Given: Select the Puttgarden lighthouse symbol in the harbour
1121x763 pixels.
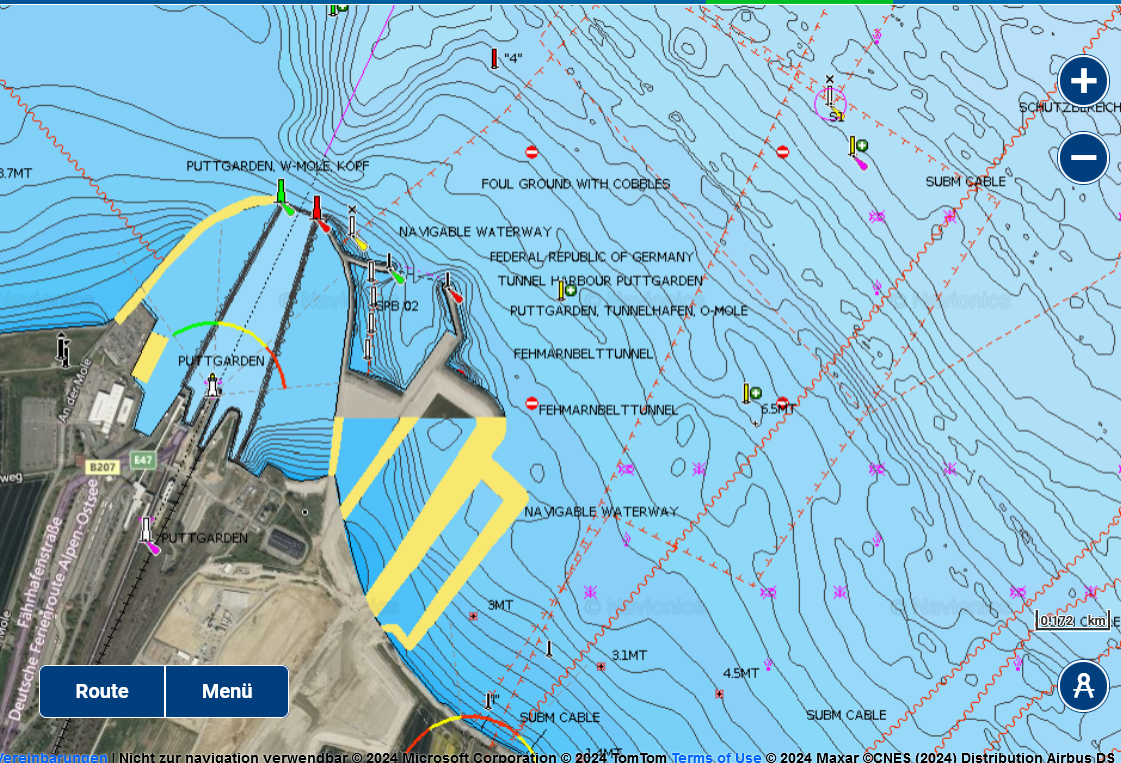Looking at the screenshot, I should pyautogui.click(x=212, y=385).
